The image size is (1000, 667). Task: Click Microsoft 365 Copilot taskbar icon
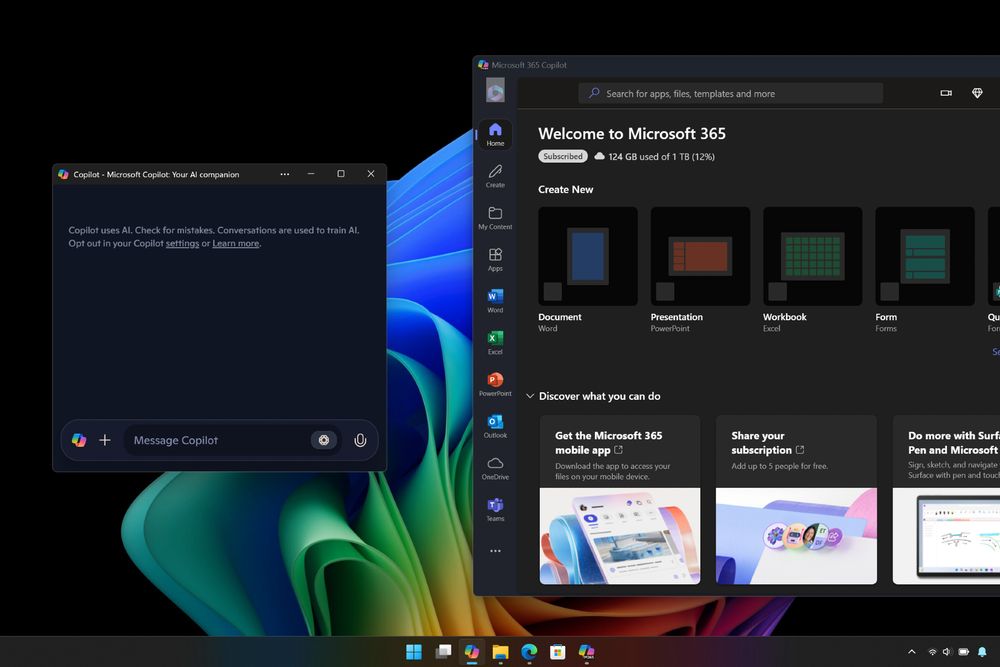(587, 652)
